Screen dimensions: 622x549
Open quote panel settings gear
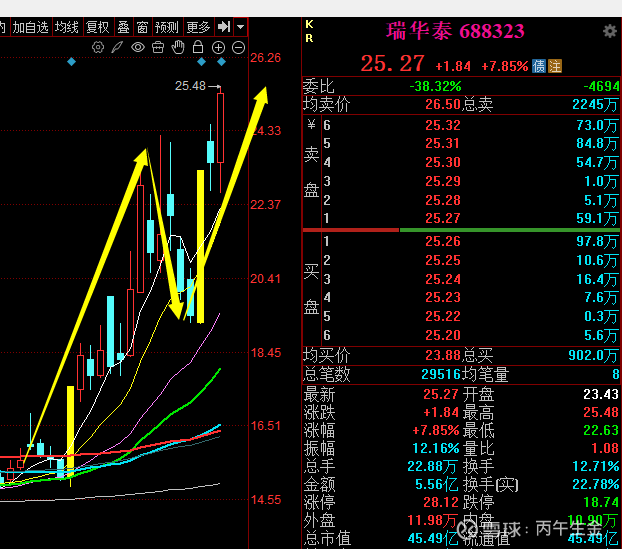click(x=609, y=31)
